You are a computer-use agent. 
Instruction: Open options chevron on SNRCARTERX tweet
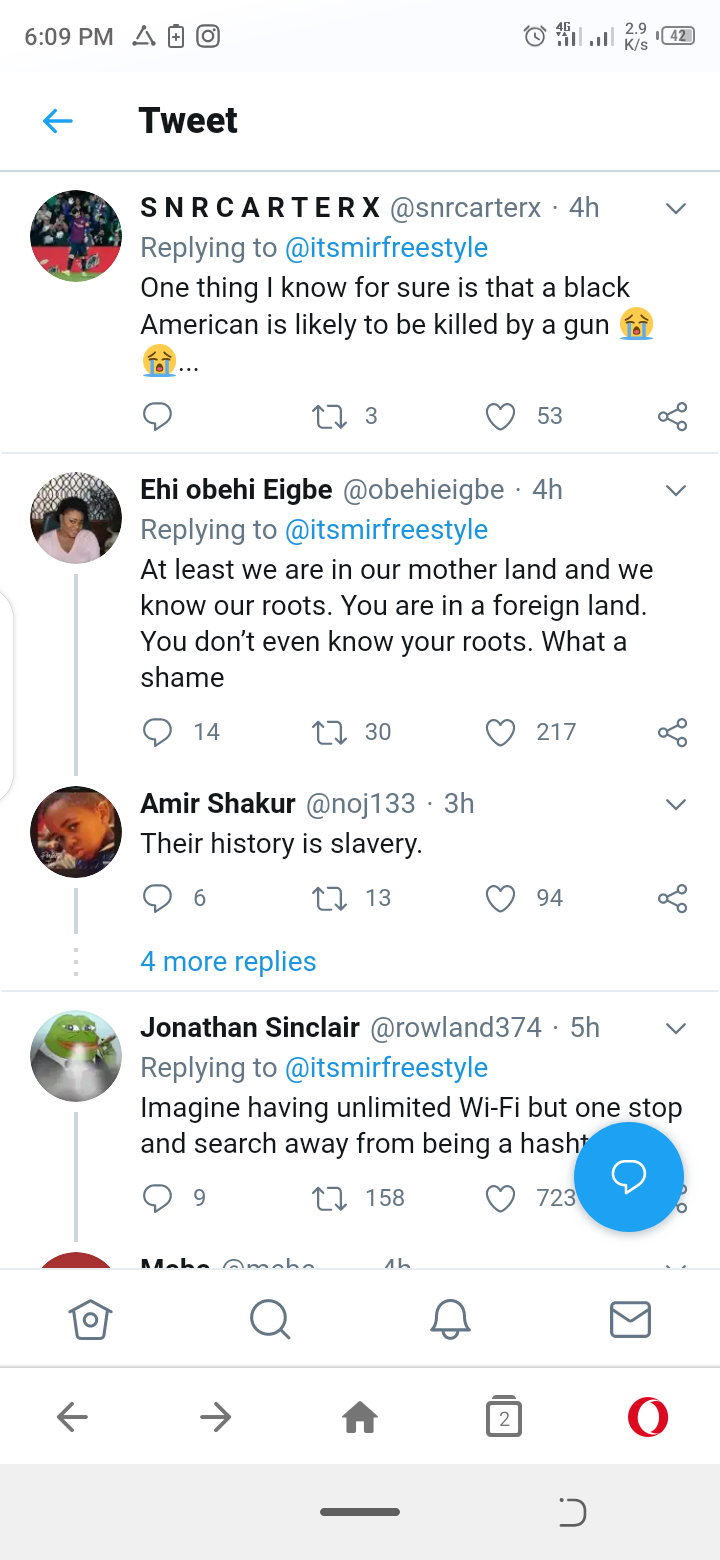(676, 208)
